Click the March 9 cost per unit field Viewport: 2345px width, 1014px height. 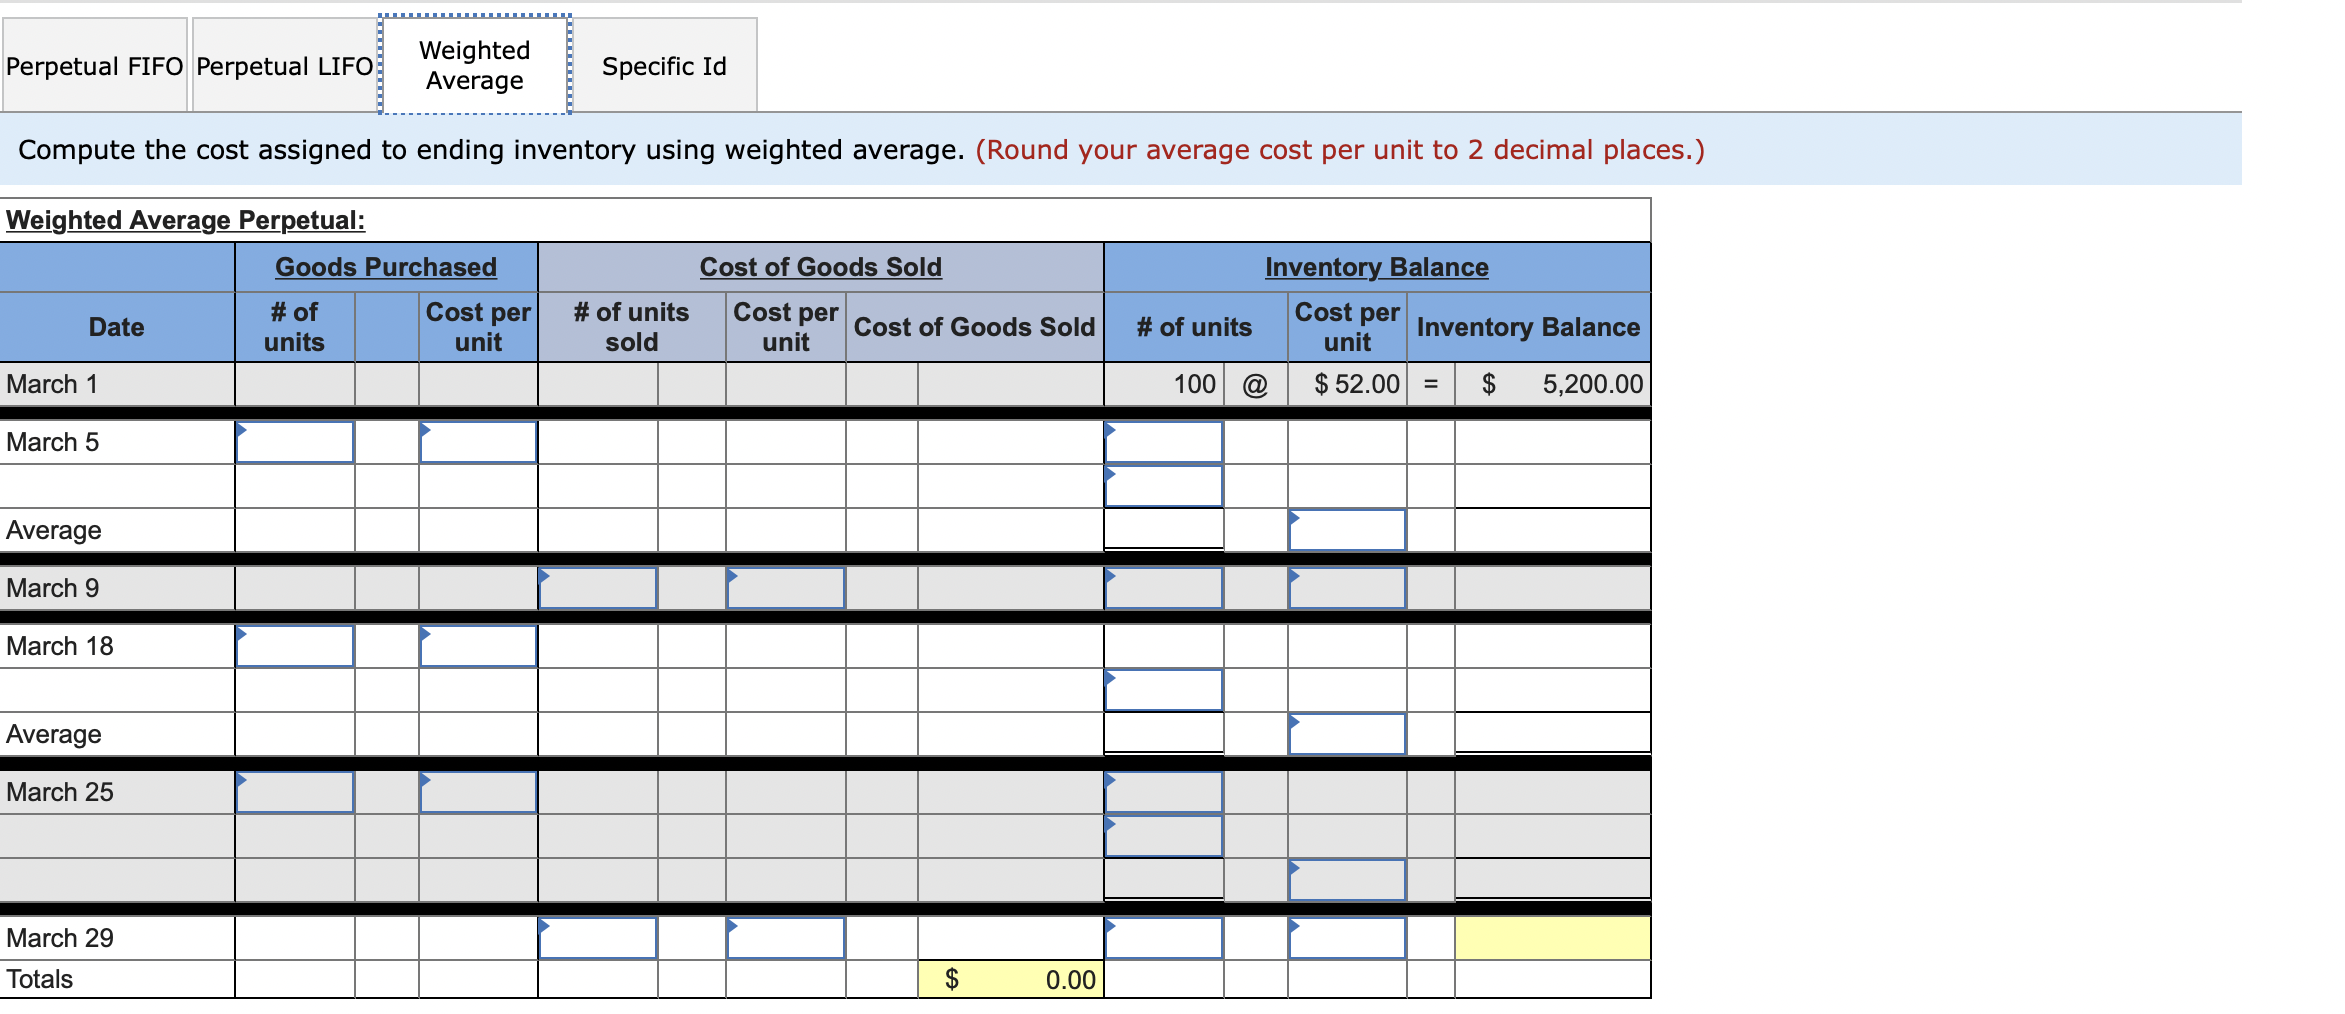pyautogui.click(x=785, y=588)
